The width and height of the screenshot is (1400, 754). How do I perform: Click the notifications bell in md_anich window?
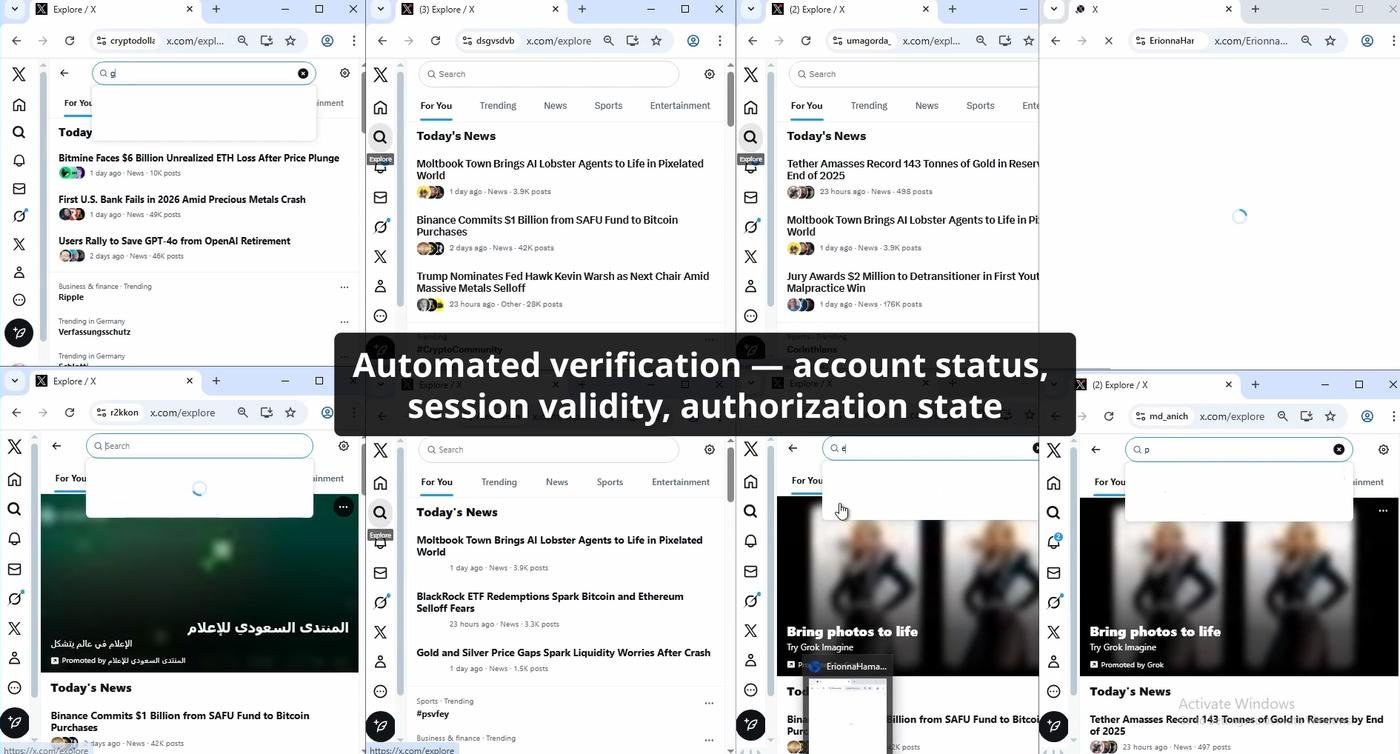tap(1053, 541)
